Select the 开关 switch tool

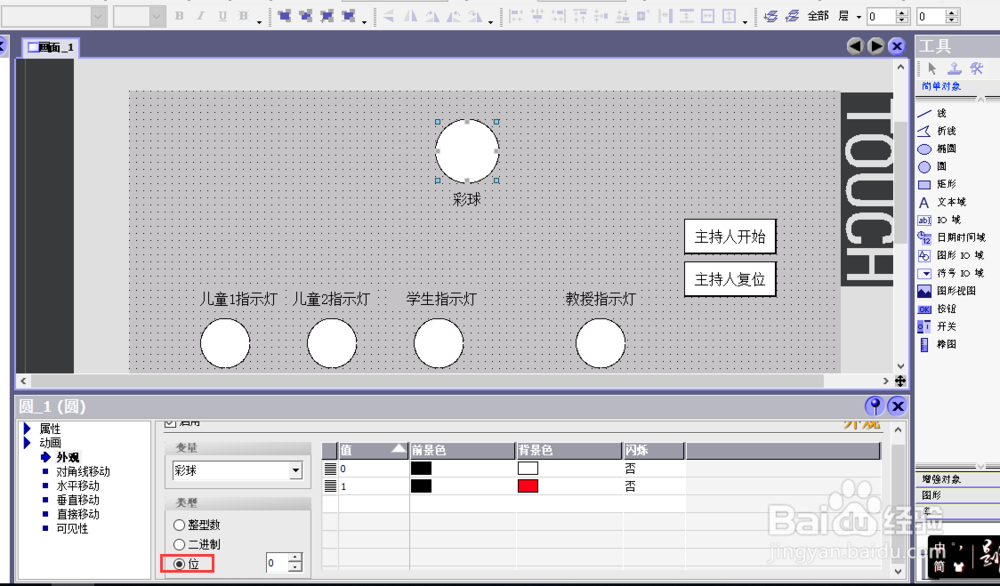936,326
